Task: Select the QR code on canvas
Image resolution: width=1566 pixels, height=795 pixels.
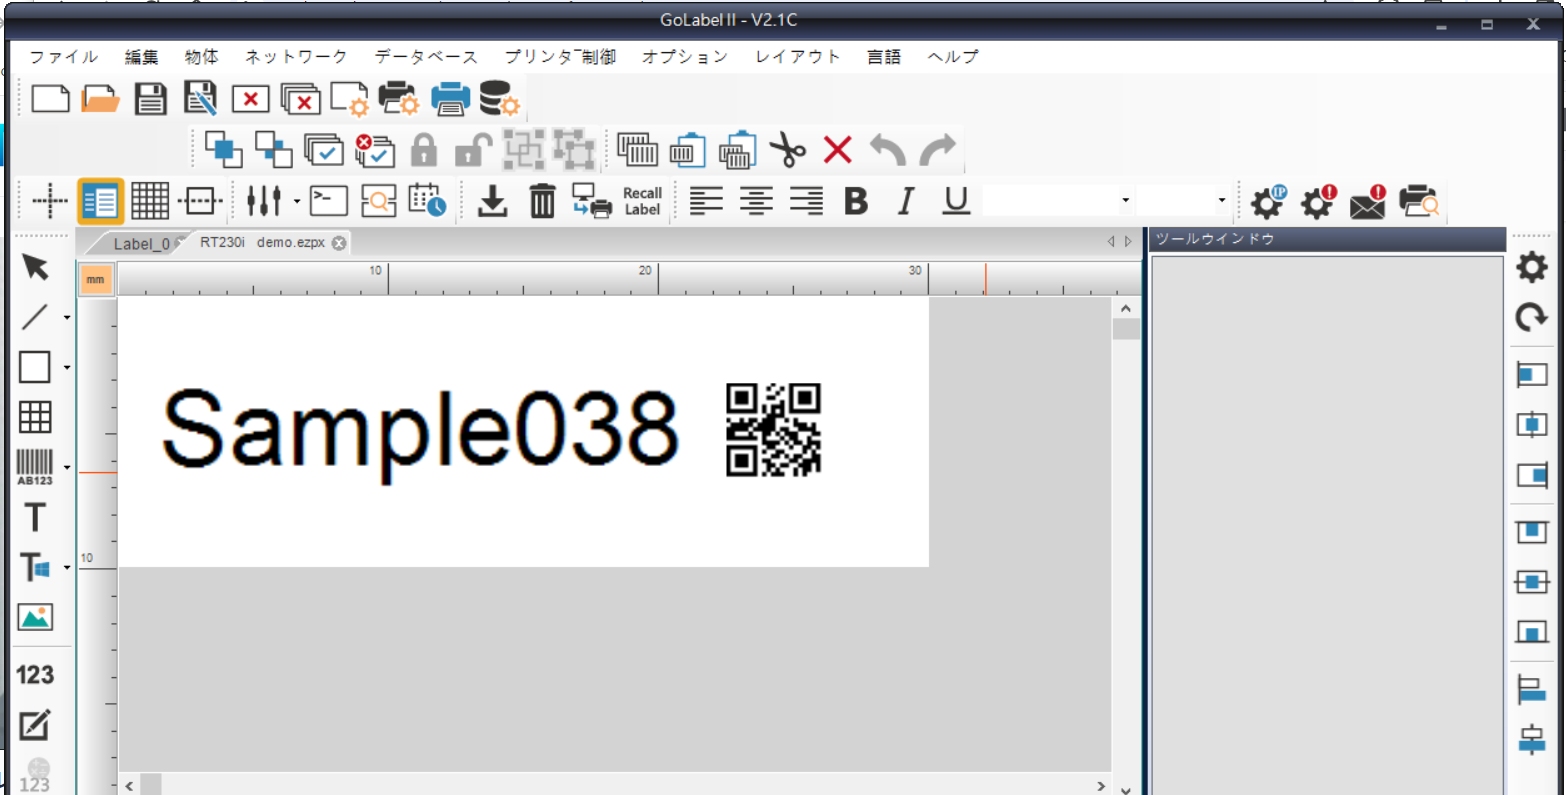Action: [x=773, y=429]
